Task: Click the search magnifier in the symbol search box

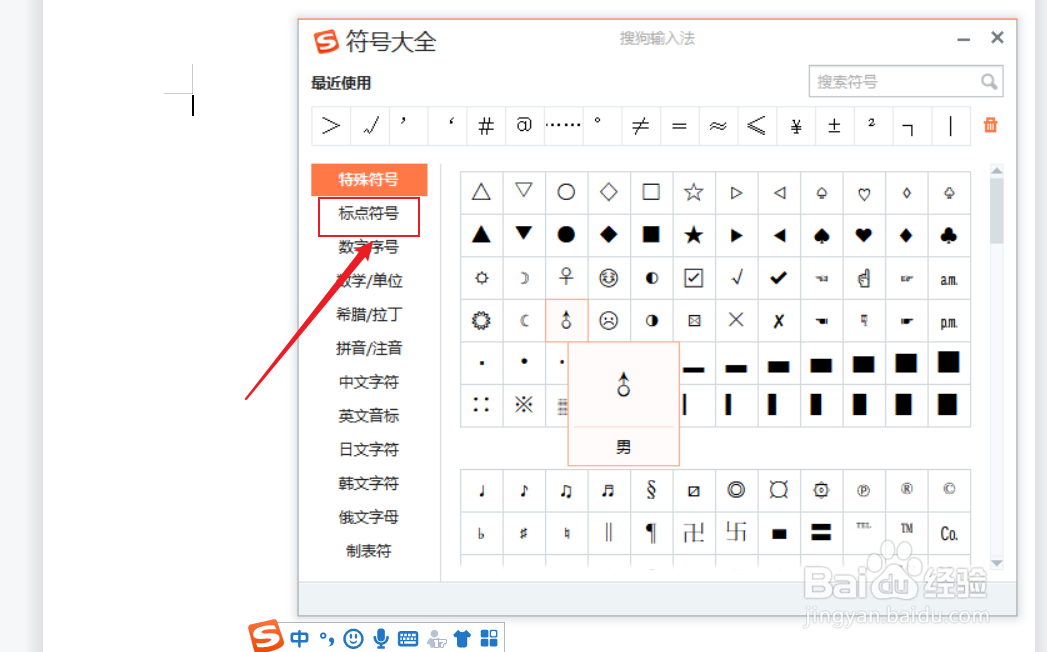Action: pos(989,81)
